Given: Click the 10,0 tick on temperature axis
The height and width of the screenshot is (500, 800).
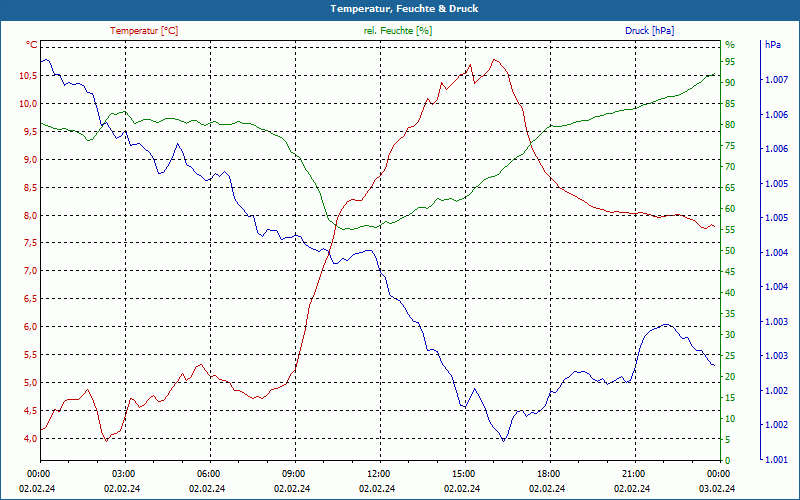Looking at the screenshot, I should [29, 104].
